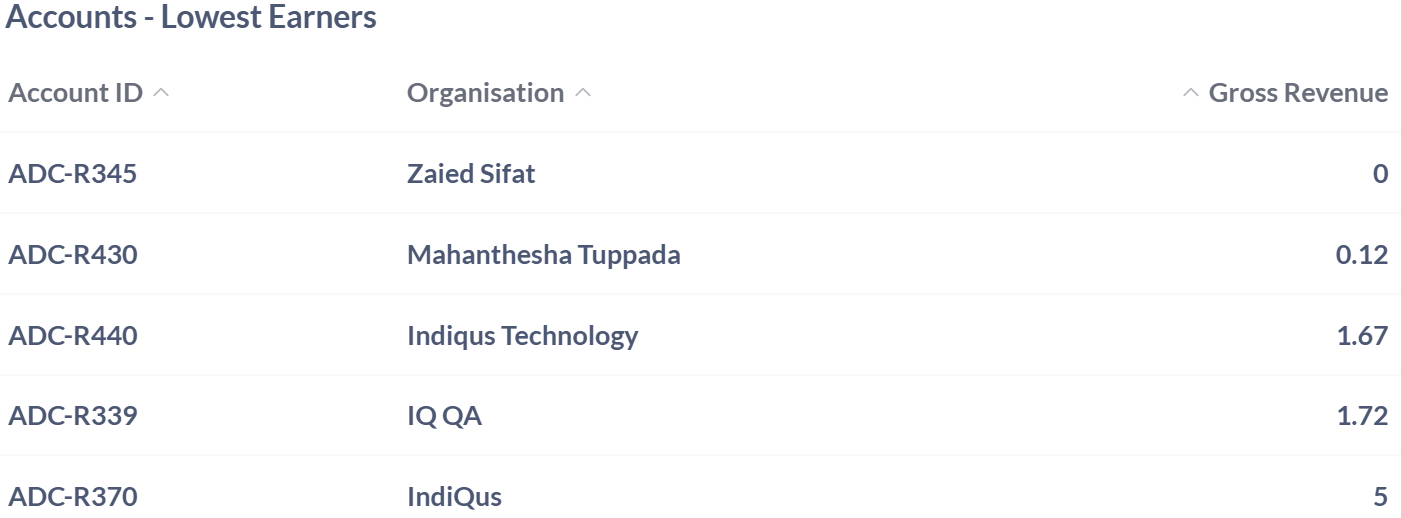
Task: Sort table by Gross Revenue header
Action: click(x=1298, y=93)
